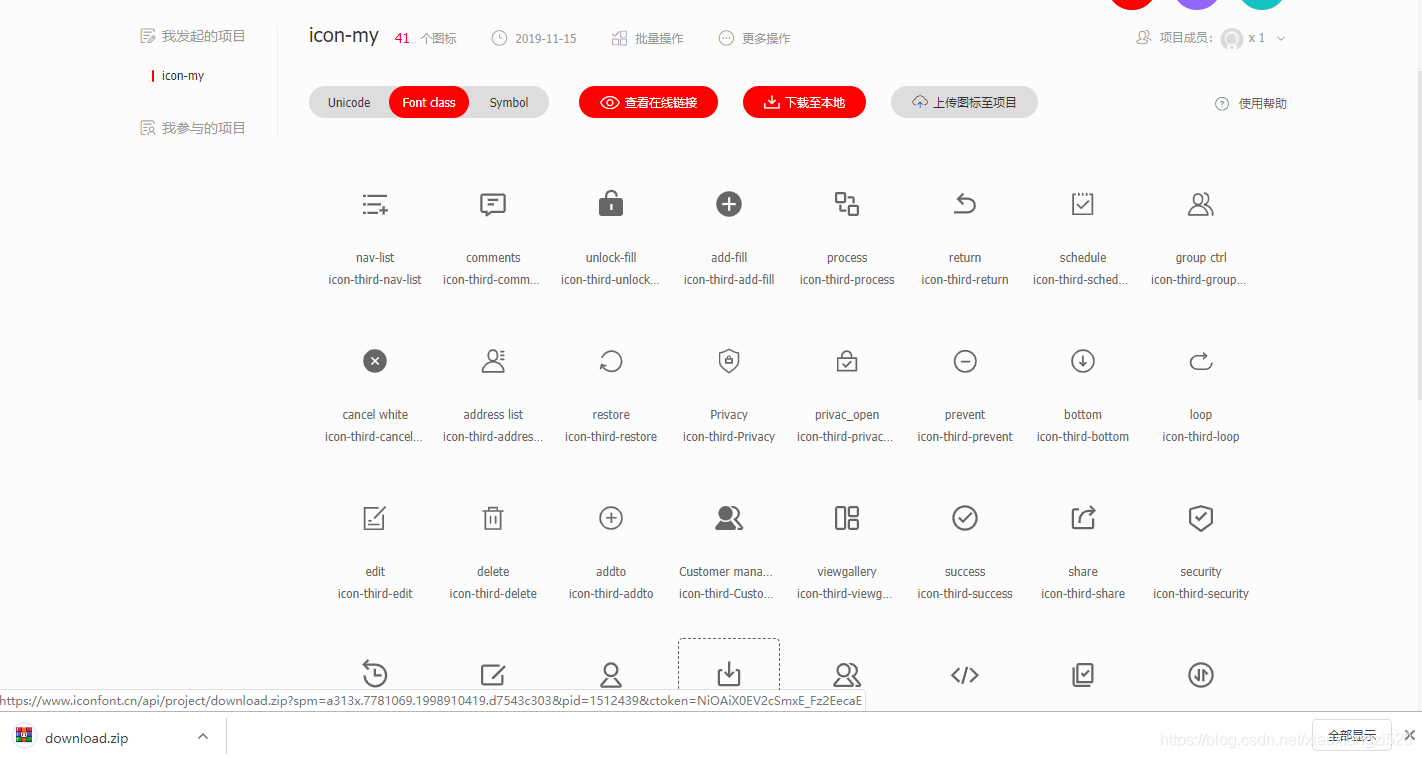Image resolution: width=1422 pixels, height=758 pixels.
Task: Select icon-my project in sidebar
Action: click(183, 76)
